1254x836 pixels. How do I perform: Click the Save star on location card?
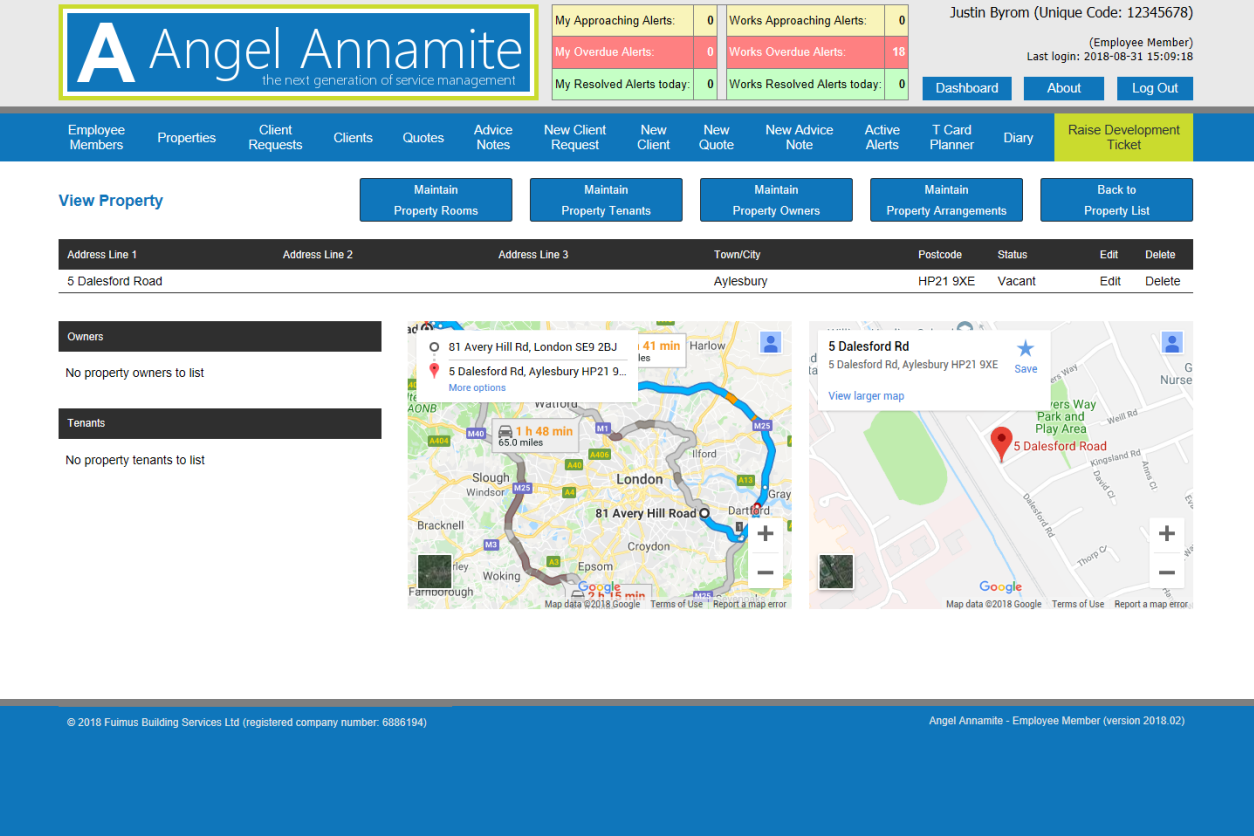[x=1025, y=355]
